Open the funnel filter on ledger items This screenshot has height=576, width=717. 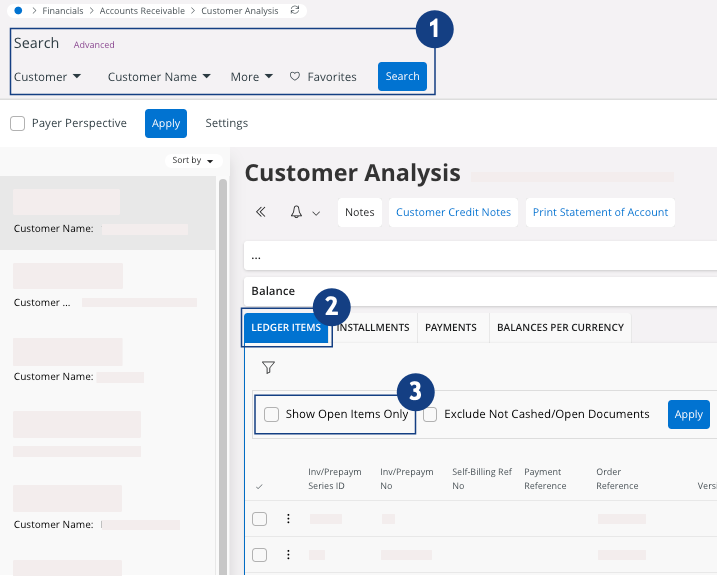268,368
